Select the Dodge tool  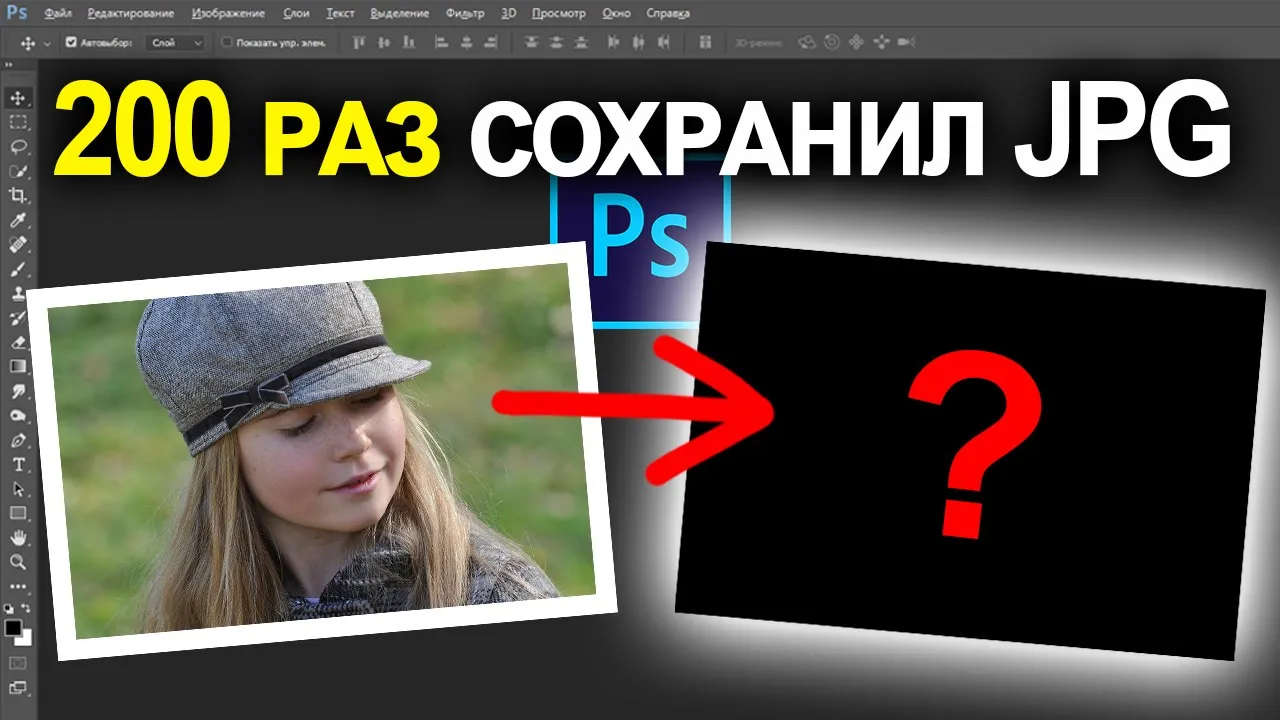18,416
